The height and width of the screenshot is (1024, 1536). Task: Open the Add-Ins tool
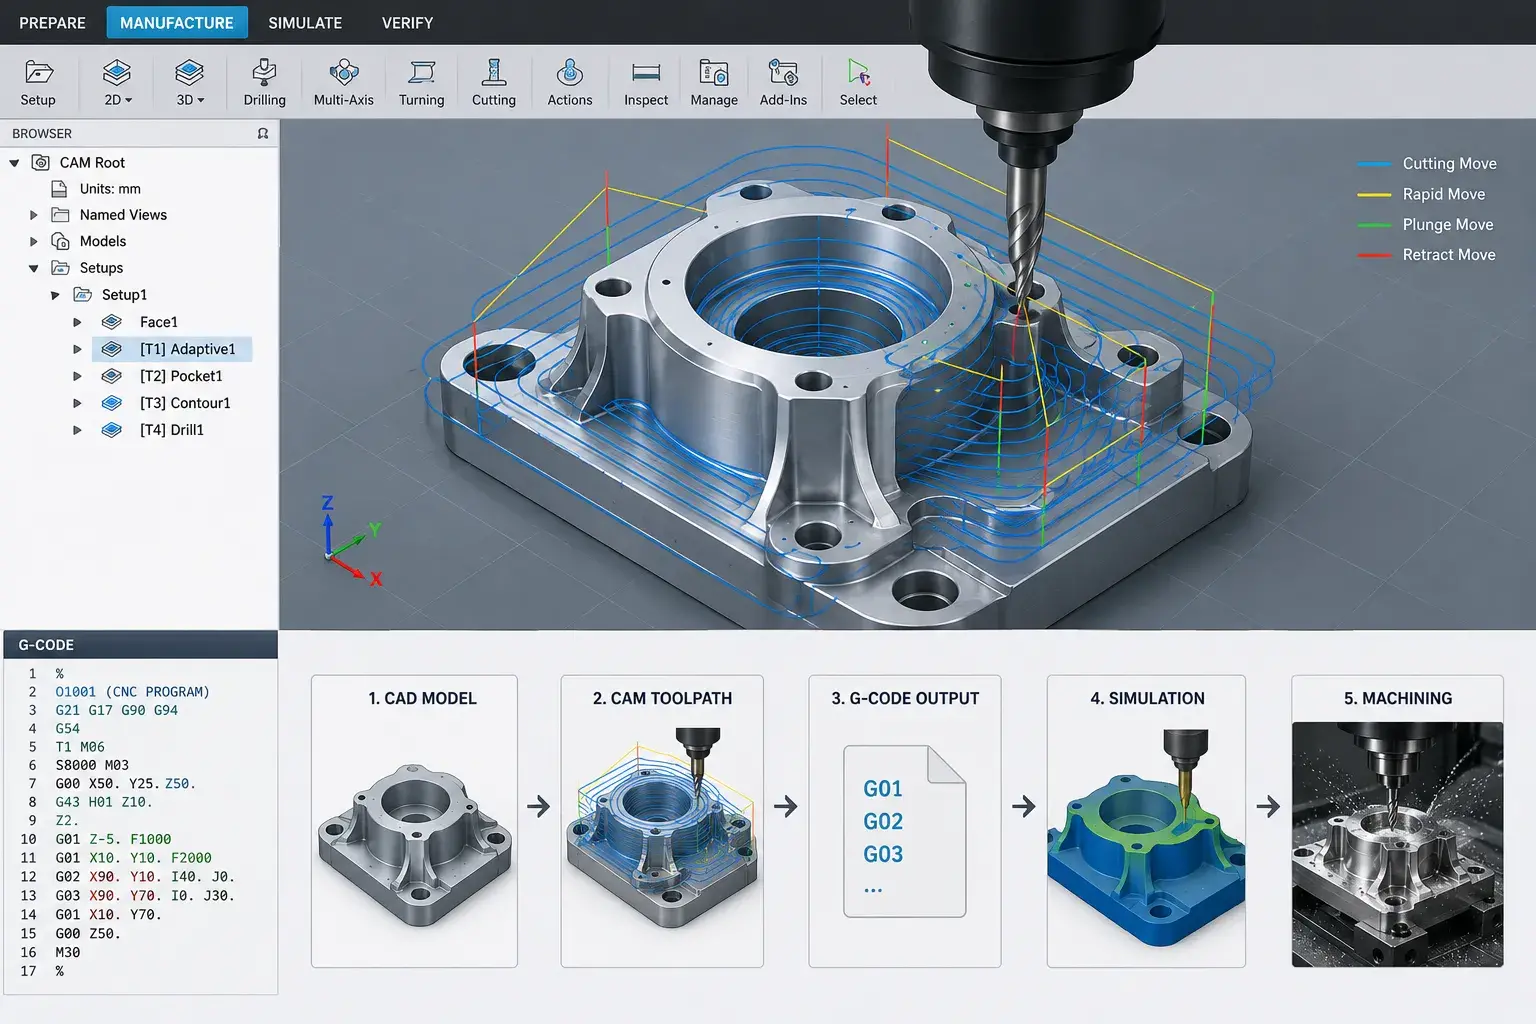tap(783, 82)
